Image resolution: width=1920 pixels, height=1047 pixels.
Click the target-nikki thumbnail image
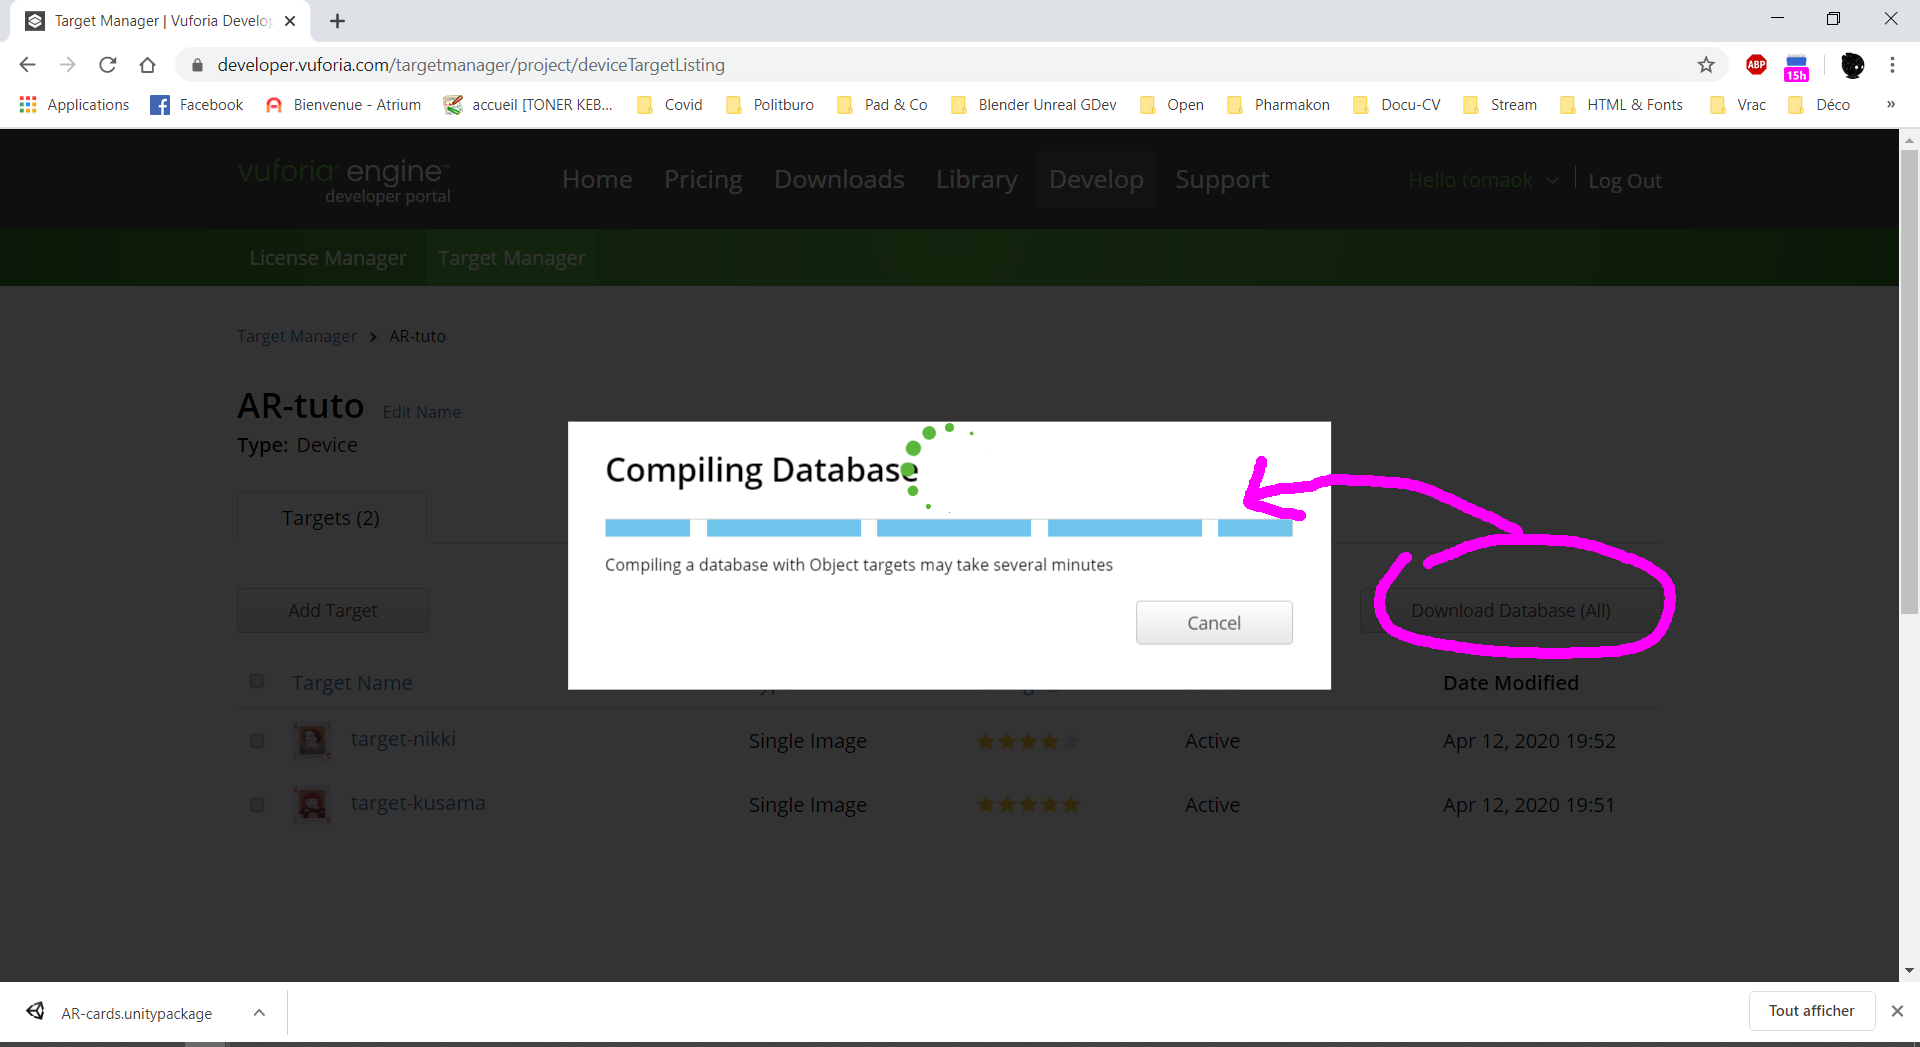[312, 741]
